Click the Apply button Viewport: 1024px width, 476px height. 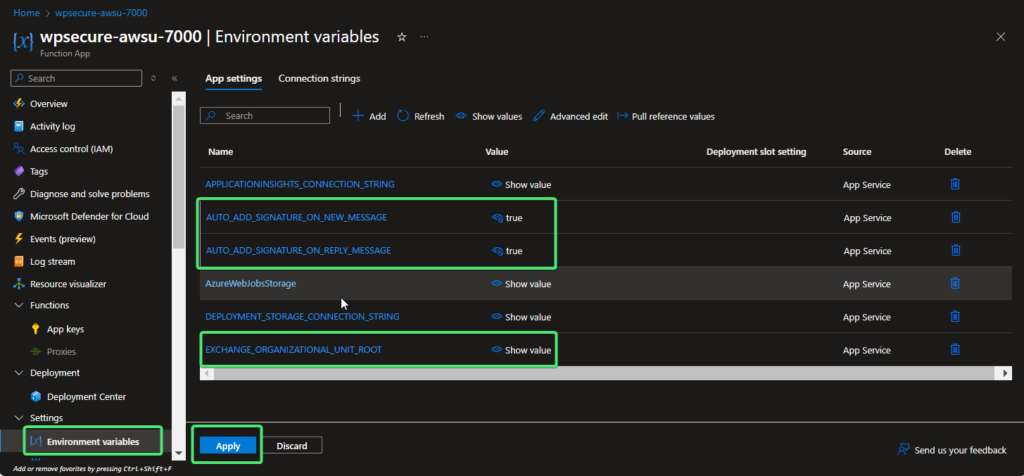(228, 446)
